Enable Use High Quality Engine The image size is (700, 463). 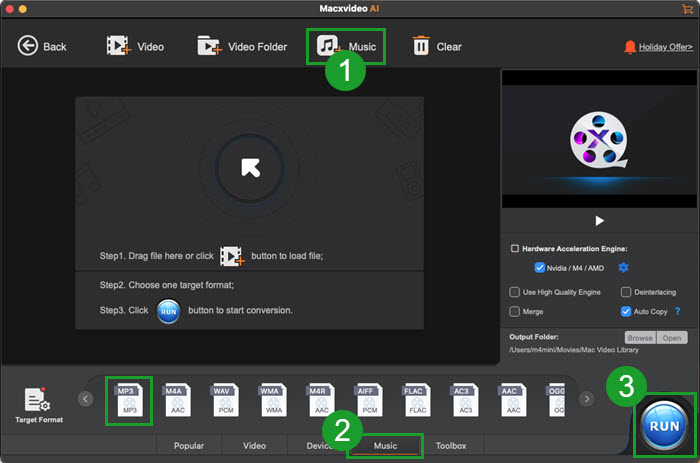point(514,292)
